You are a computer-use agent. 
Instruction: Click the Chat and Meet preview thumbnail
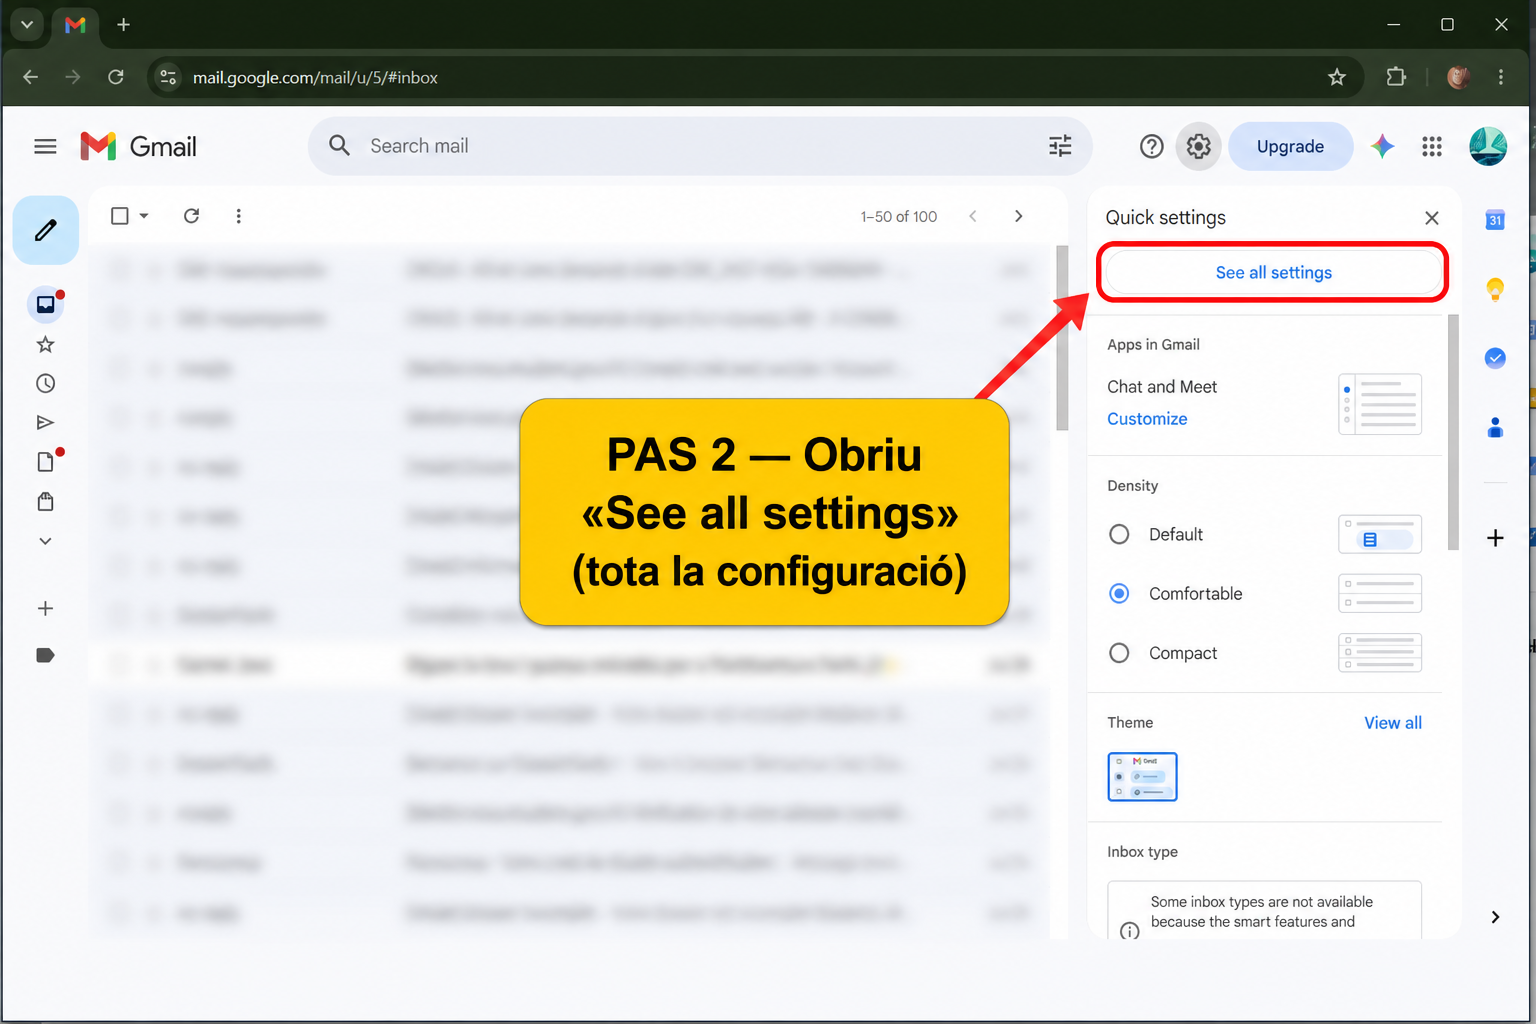[x=1380, y=404]
